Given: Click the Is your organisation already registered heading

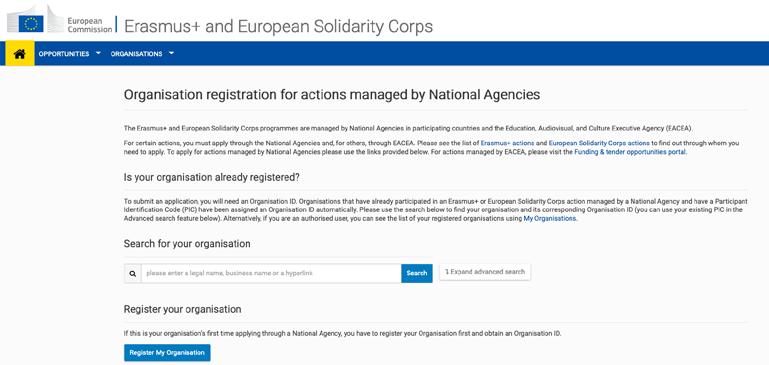Looking at the screenshot, I should click(211, 178).
